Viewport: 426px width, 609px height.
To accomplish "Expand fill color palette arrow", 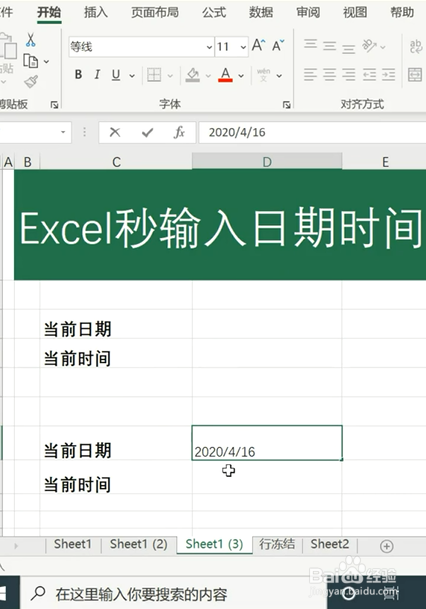I will 208,75.
